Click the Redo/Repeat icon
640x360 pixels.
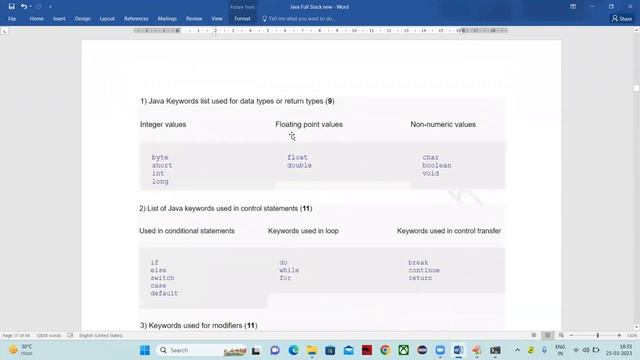coord(39,7)
